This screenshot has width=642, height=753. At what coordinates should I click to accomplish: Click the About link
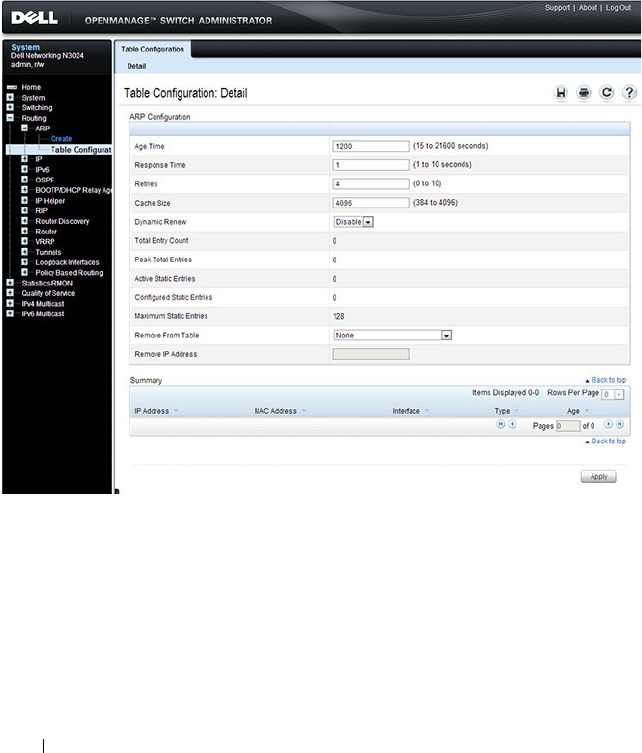click(x=588, y=8)
